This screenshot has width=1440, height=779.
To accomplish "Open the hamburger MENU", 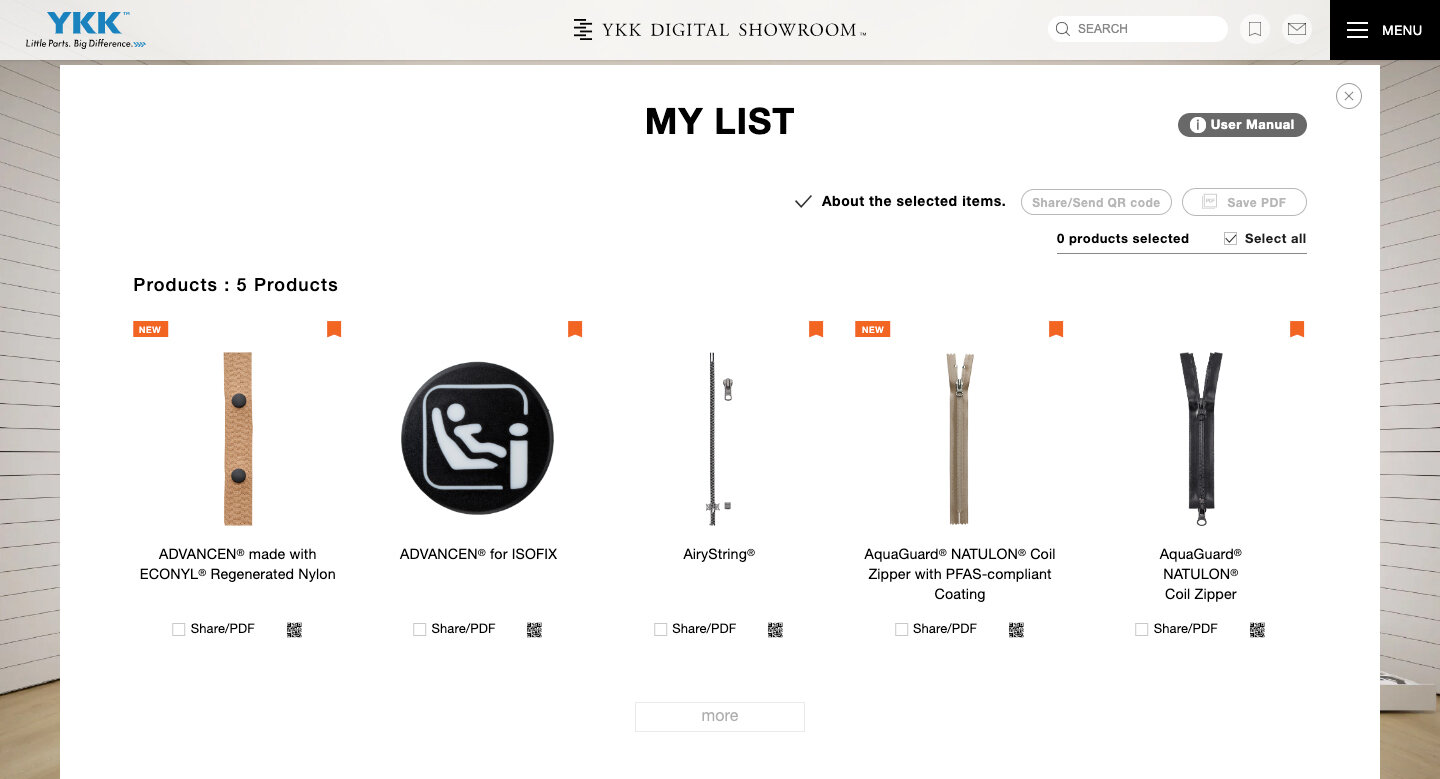I will (x=1384, y=30).
